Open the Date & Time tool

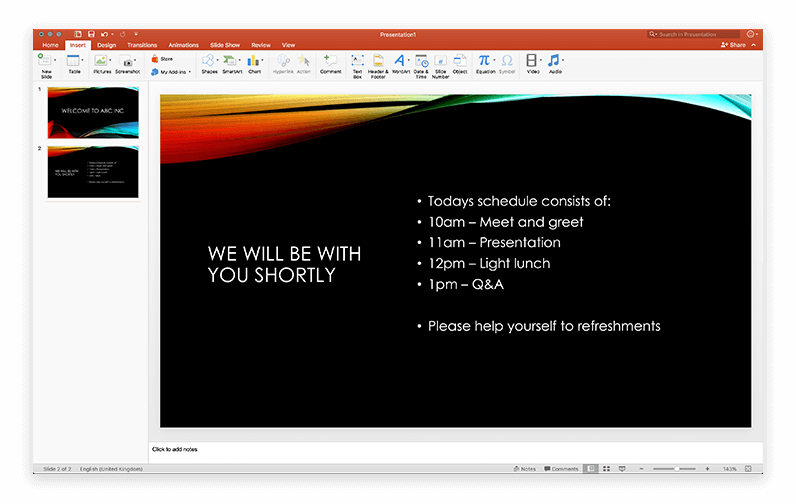coord(421,62)
